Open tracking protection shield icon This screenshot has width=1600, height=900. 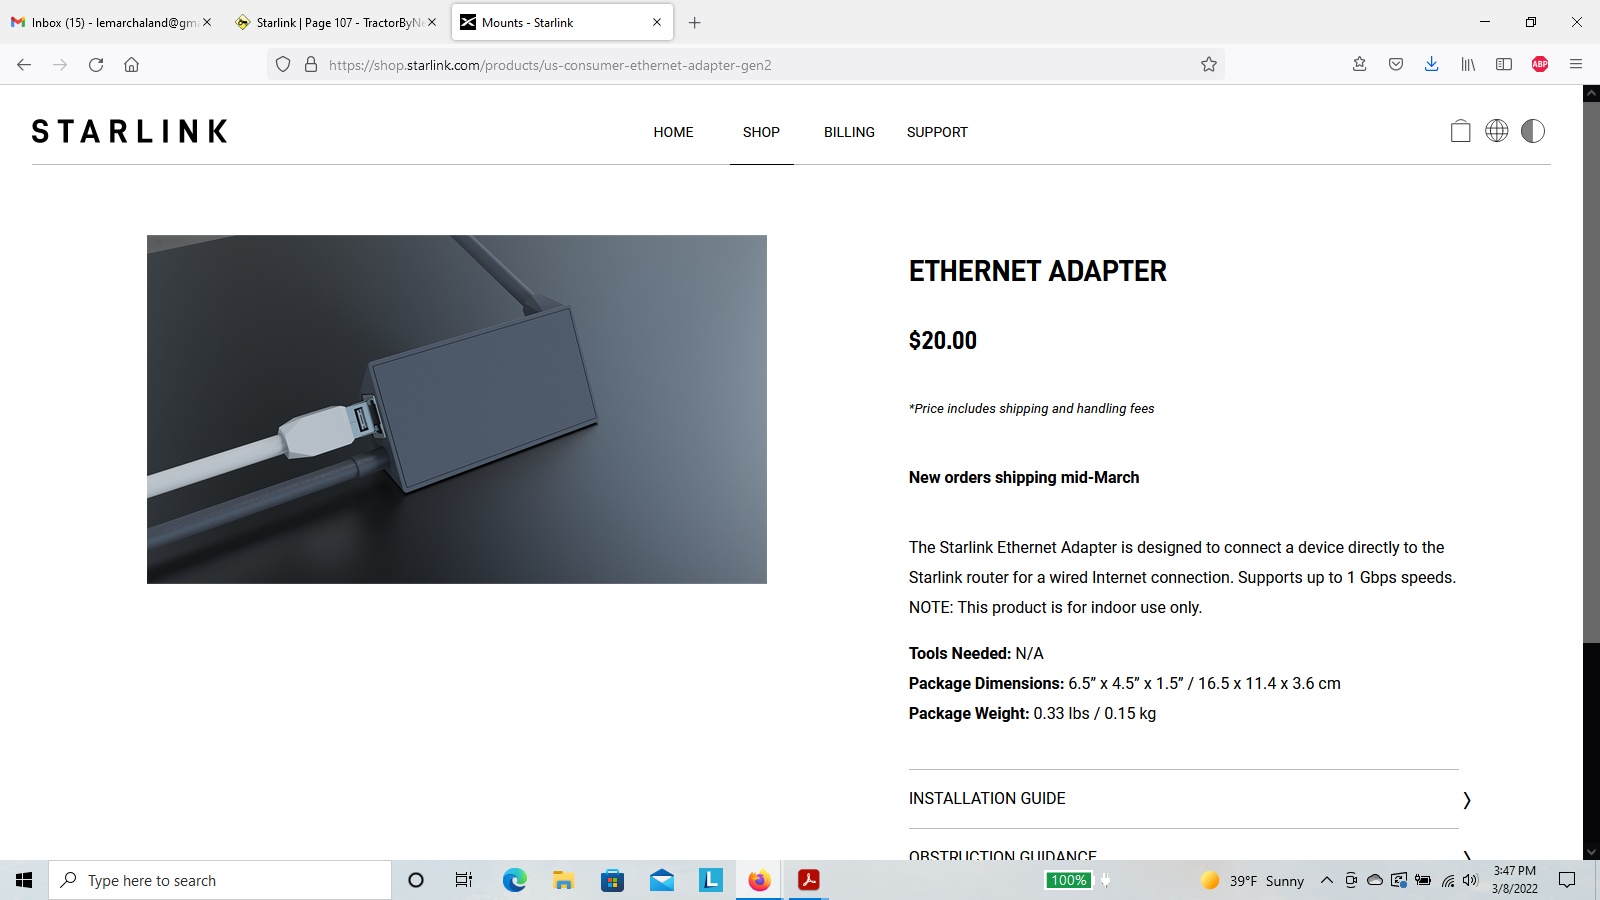coord(283,65)
